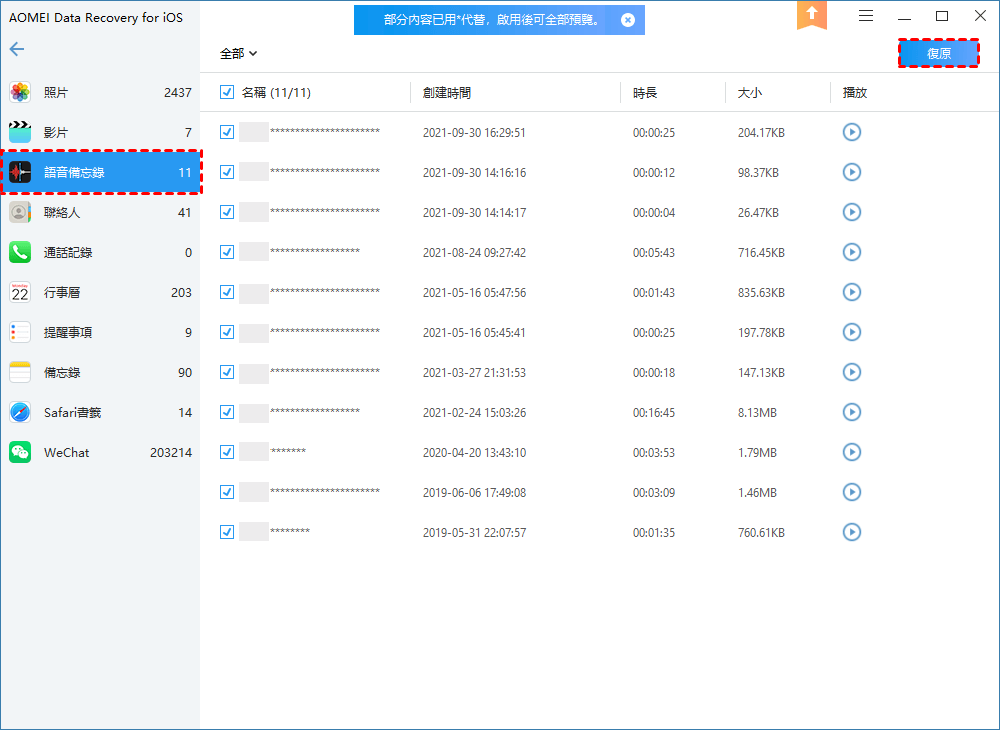Select size value 760.61KB

761,532
